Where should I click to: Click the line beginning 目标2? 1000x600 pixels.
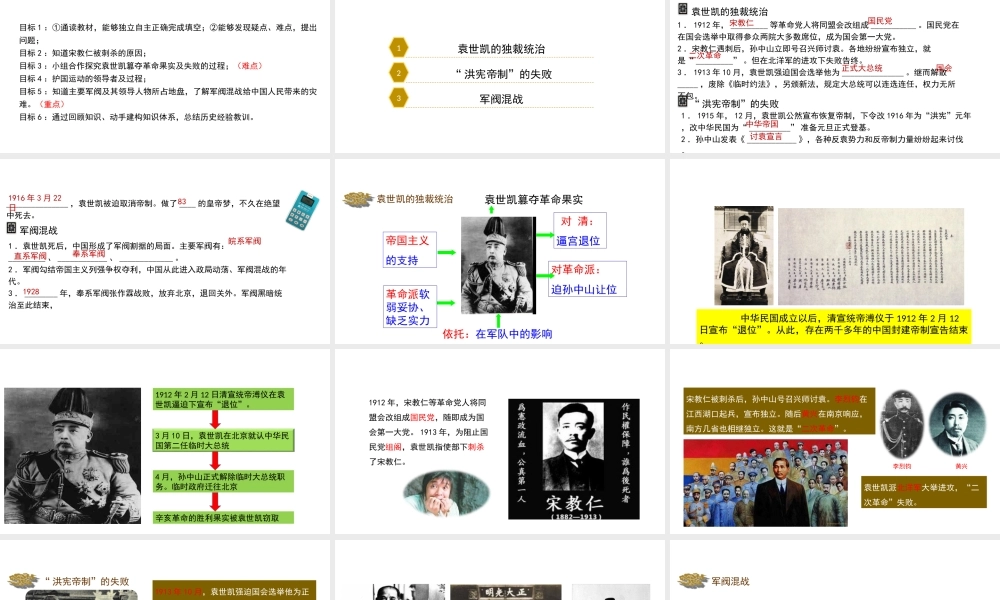coord(83,53)
